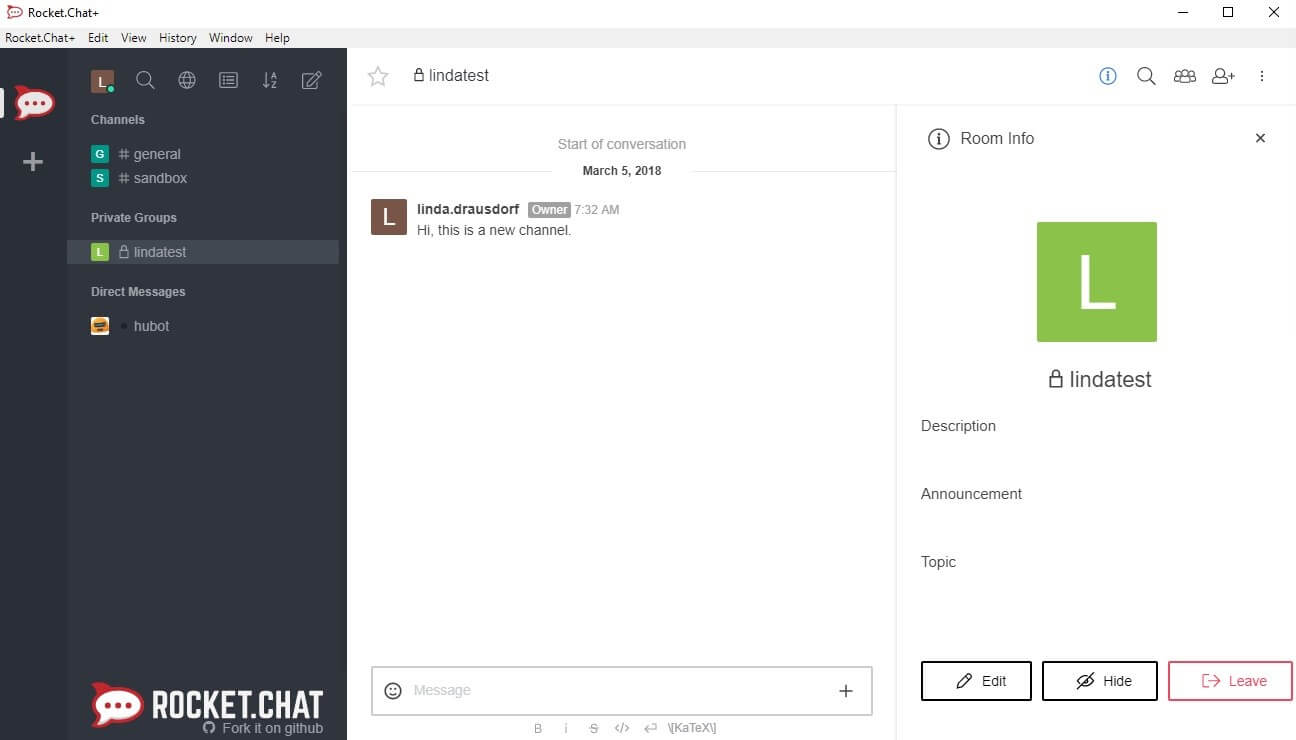This screenshot has height=740, width=1296.
Task: Open the Window menu
Action: (231, 38)
